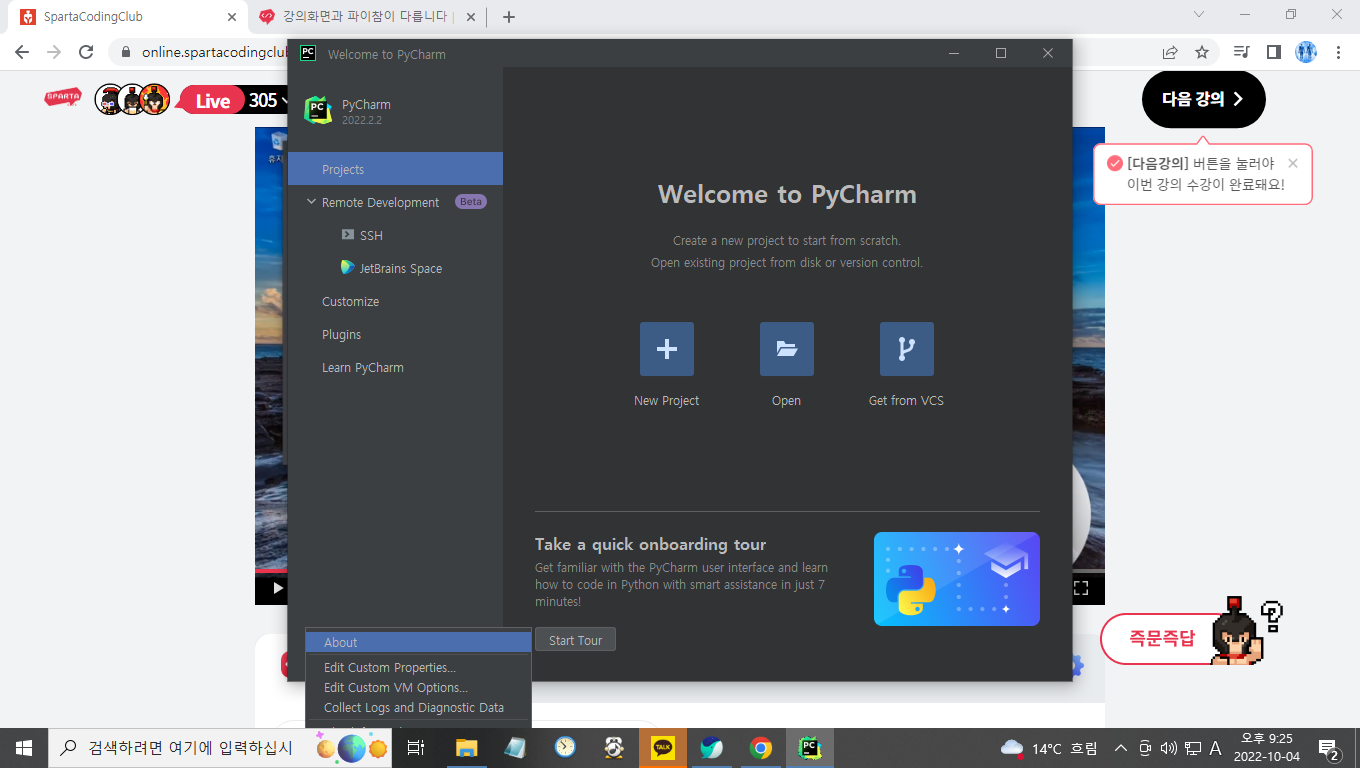Bookmark this page with the star icon
This screenshot has width=1360, height=768.
pyautogui.click(x=1202, y=52)
